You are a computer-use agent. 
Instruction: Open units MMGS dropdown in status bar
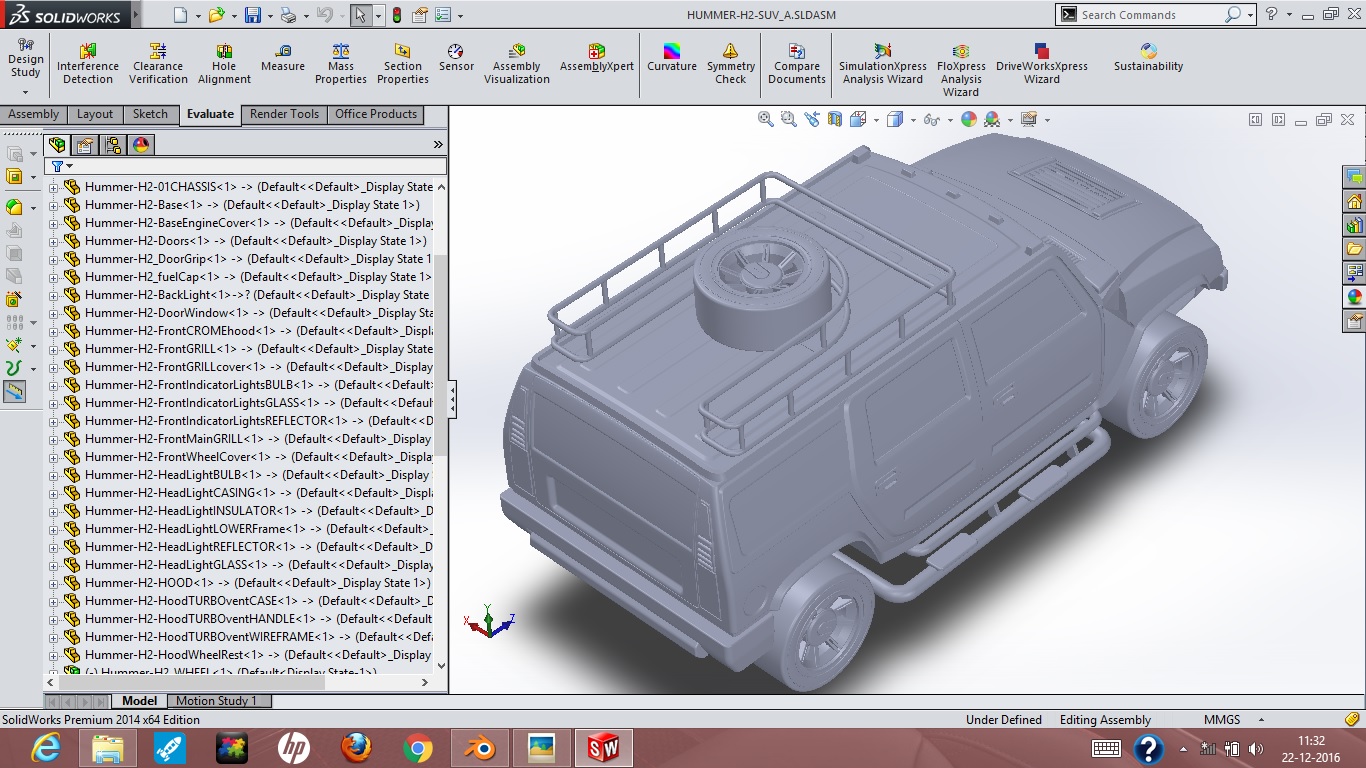[x=1262, y=720]
